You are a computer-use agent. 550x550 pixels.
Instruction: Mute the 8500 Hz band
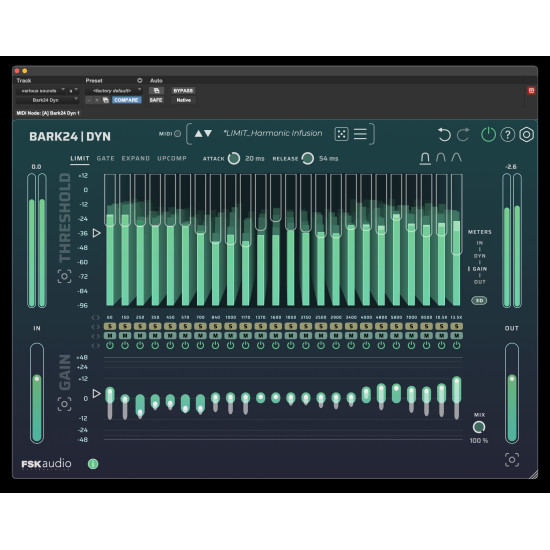pos(426,336)
